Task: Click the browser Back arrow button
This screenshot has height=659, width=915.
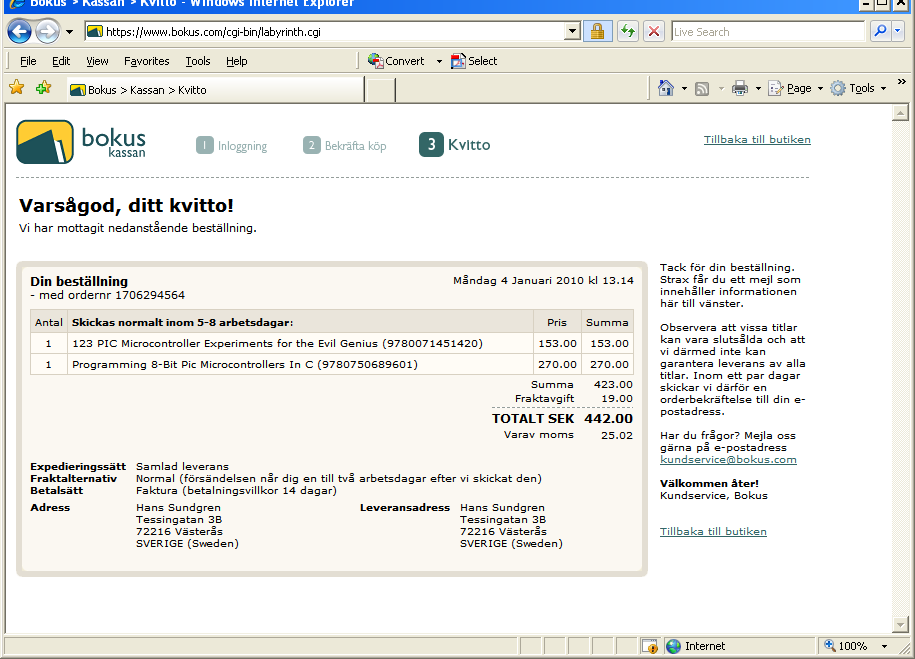Action: (x=19, y=32)
